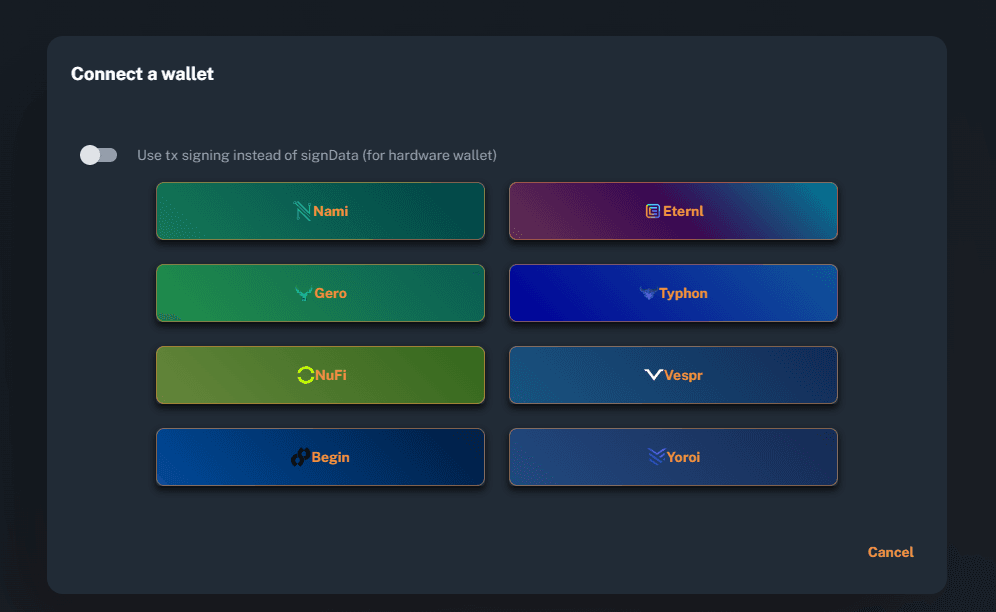Click the Eternl wallet logo icon
Screen dimensions: 996x612
coord(652,211)
